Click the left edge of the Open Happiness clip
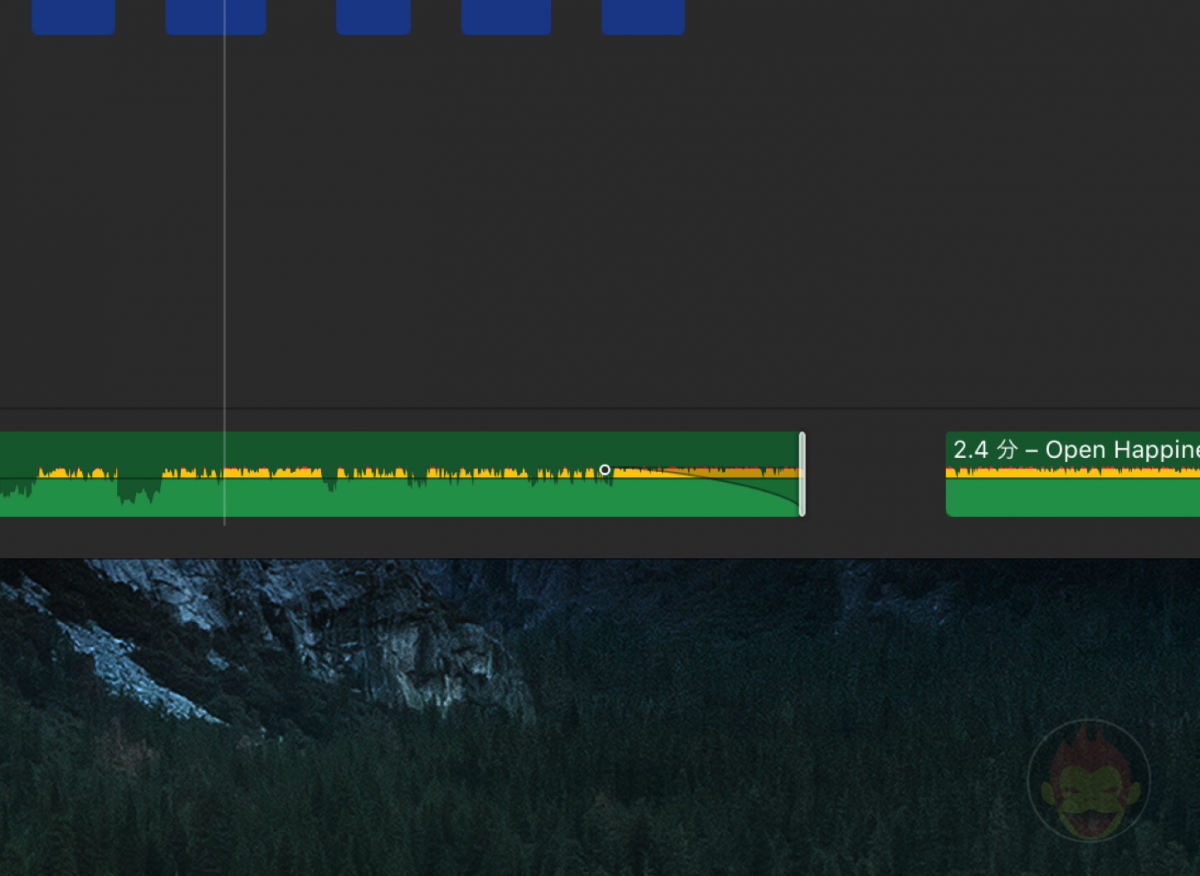This screenshot has width=1200, height=876. 948,473
